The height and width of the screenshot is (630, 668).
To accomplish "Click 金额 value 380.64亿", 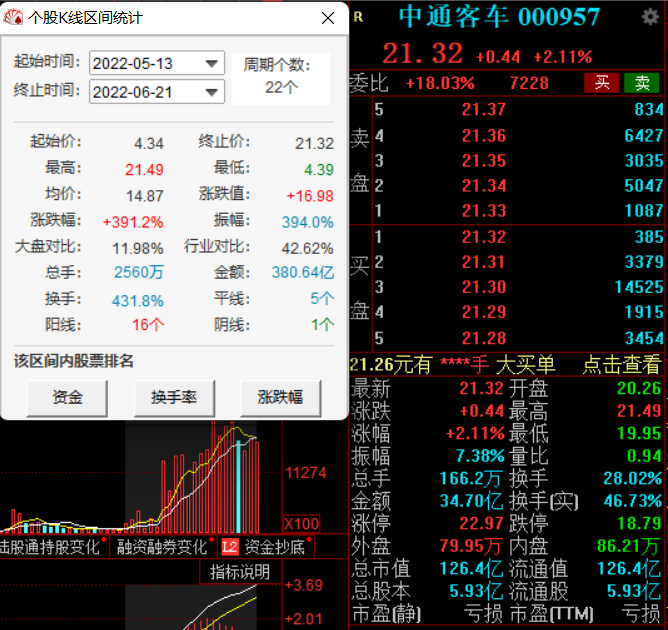I will click(303, 273).
